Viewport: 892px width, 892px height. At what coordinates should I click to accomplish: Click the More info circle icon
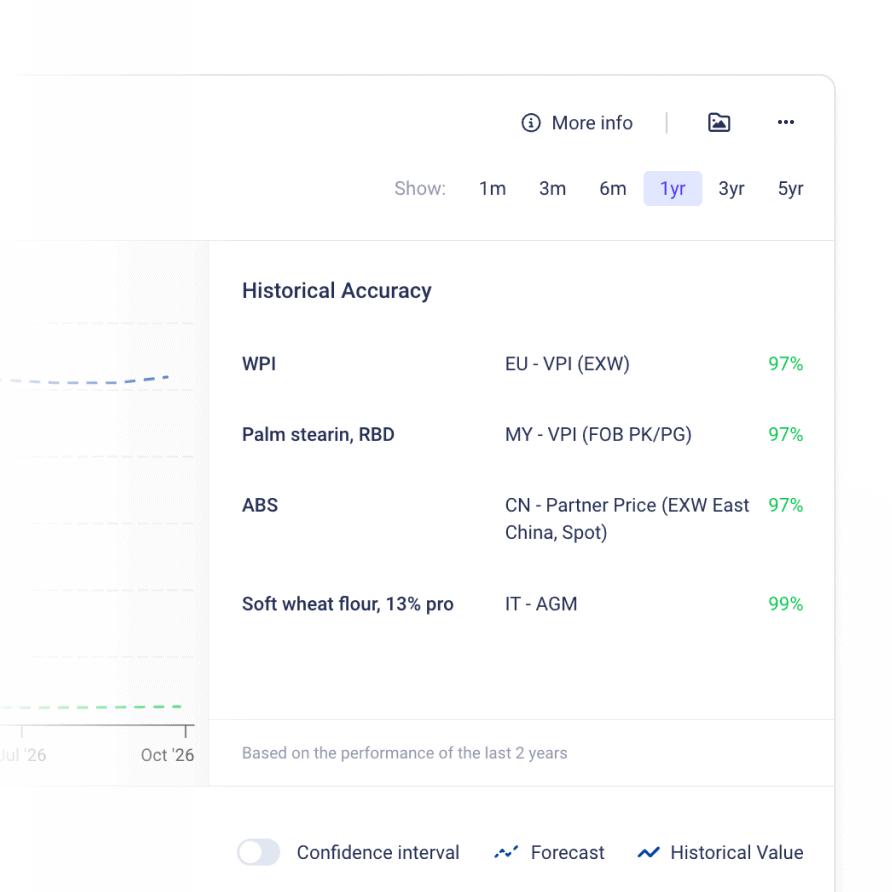(x=530, y=123)
